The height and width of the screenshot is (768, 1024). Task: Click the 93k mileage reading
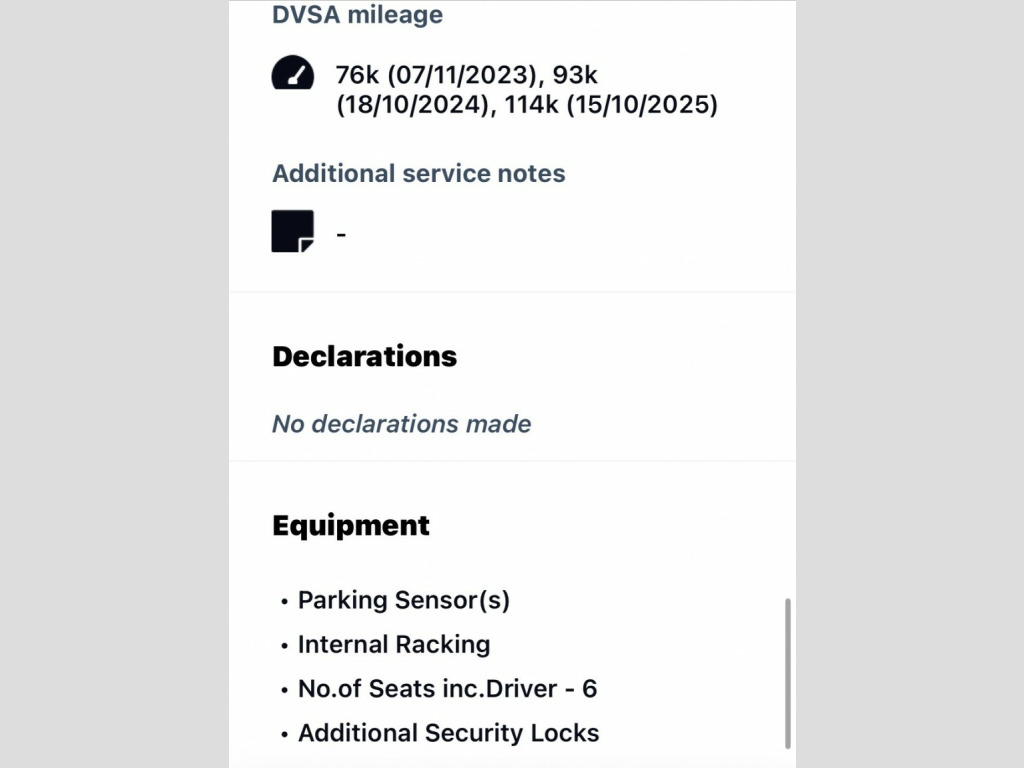coord(575,75)
